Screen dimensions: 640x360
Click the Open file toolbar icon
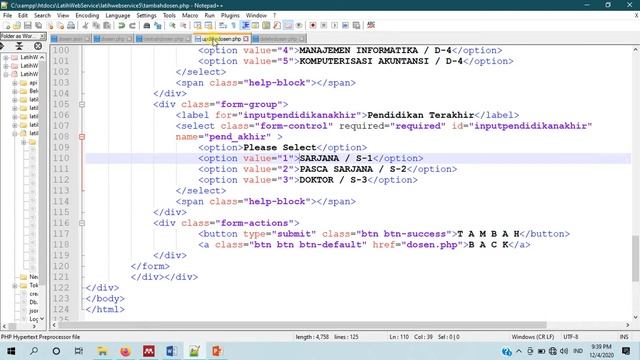(x=17, y=25)
